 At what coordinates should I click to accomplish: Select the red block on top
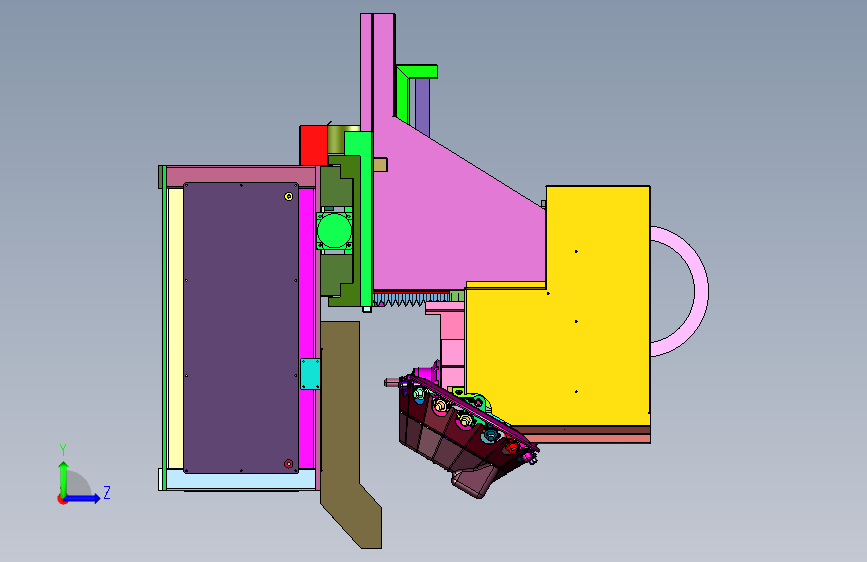[314, 145]
